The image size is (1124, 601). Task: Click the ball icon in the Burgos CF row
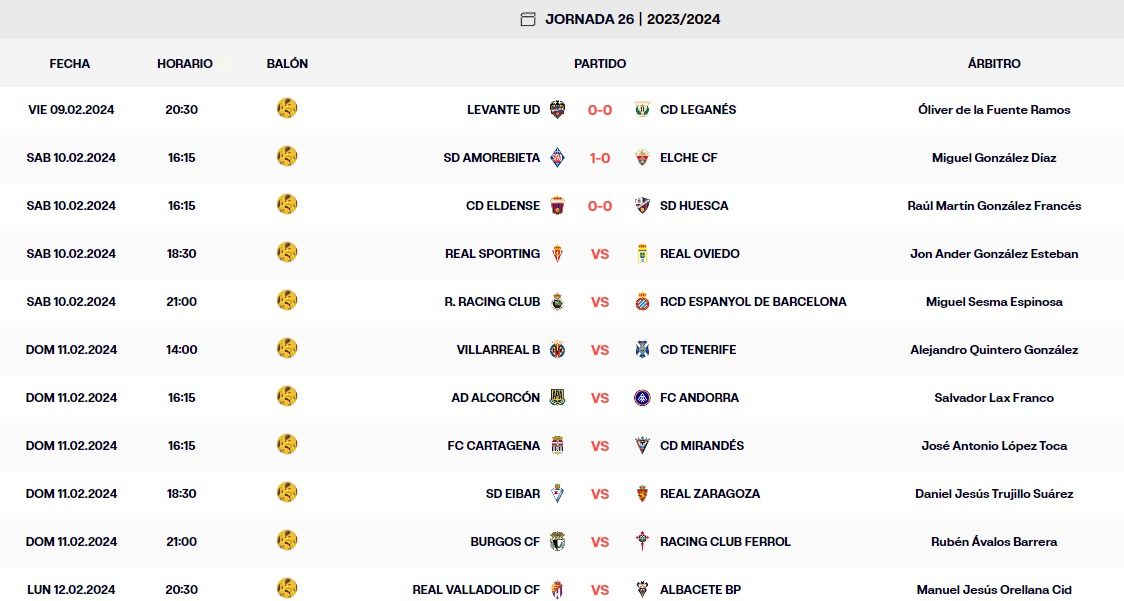[x=287, y=541]
